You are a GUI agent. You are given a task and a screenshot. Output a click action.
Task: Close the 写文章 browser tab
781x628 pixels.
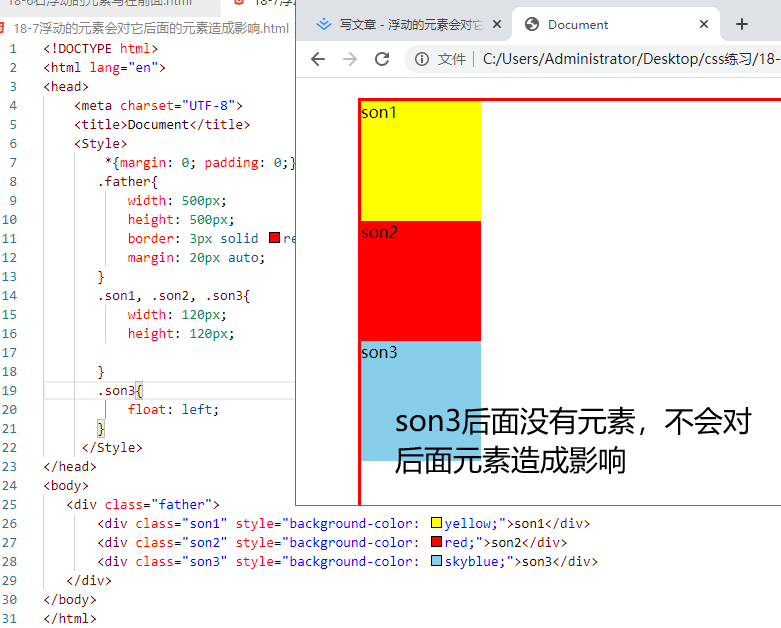coord(497,24)
